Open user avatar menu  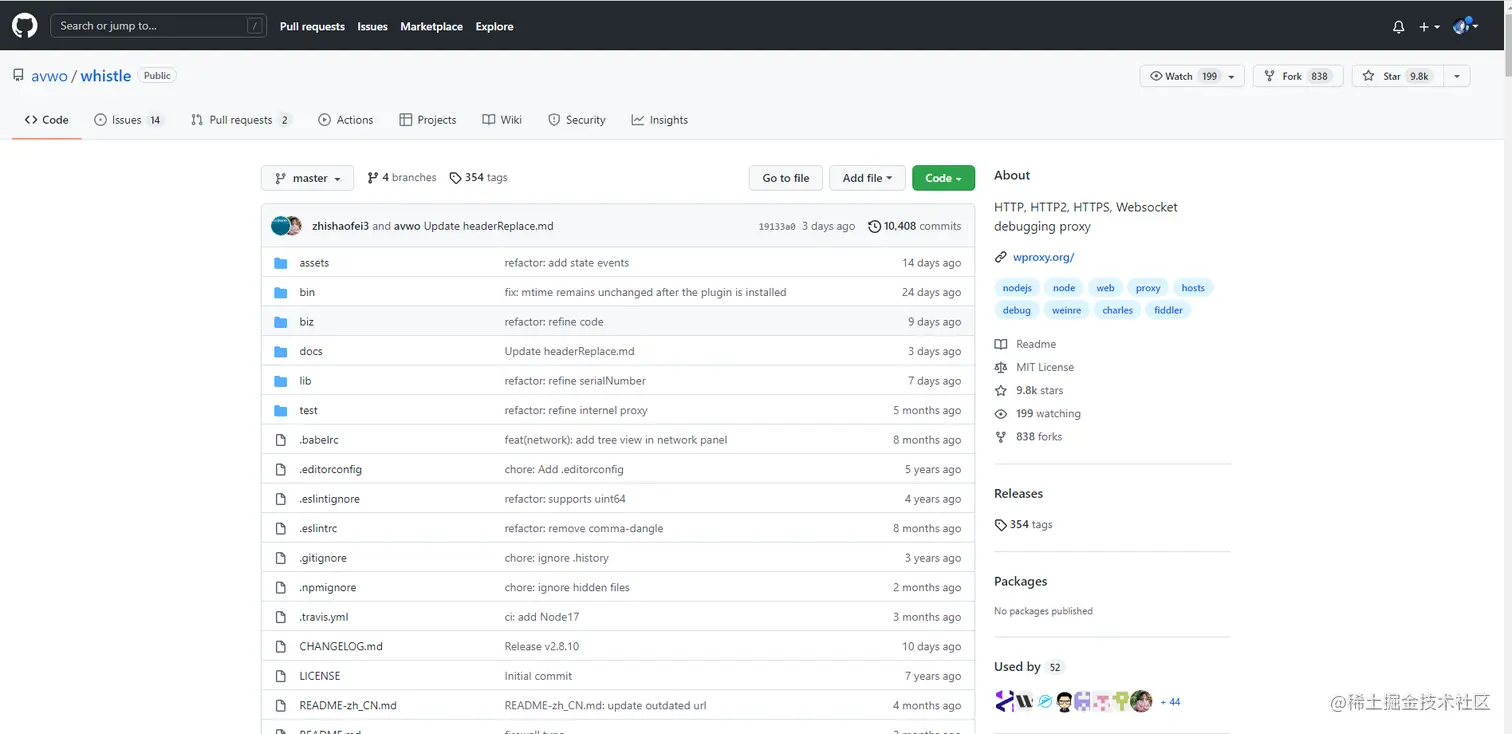coord(1466,26)
